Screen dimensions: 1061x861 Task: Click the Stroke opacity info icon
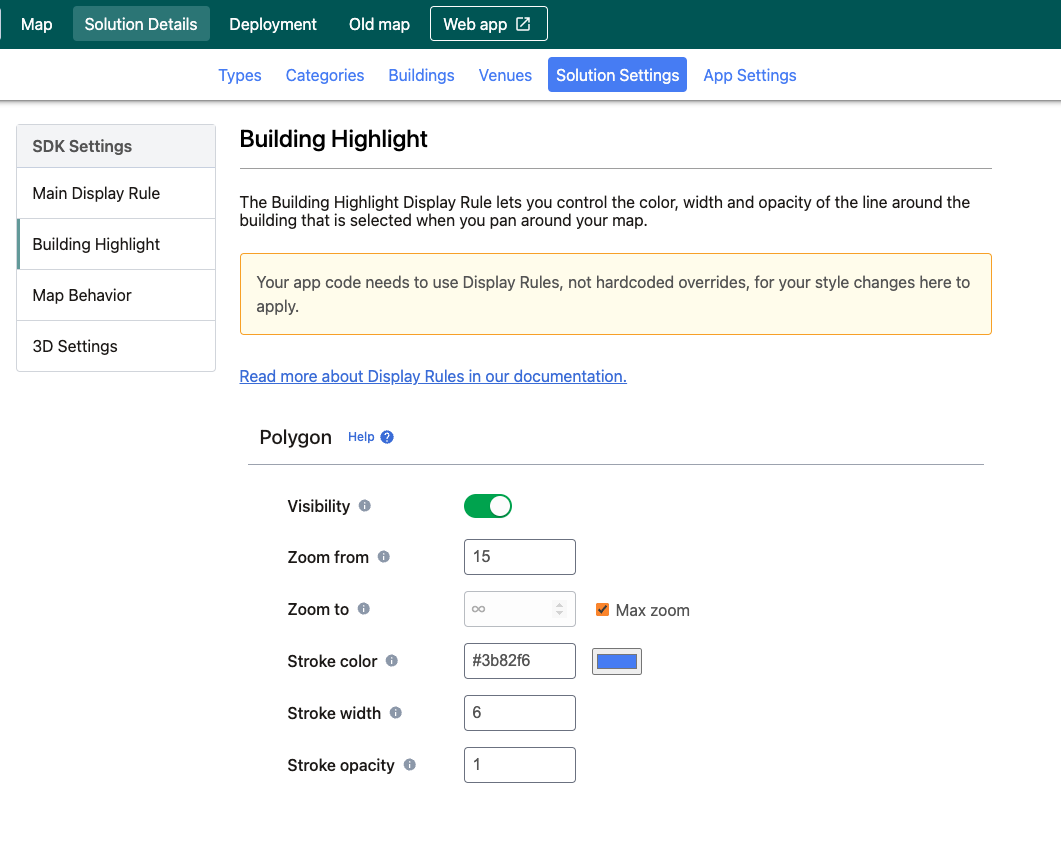pos(410,765)
